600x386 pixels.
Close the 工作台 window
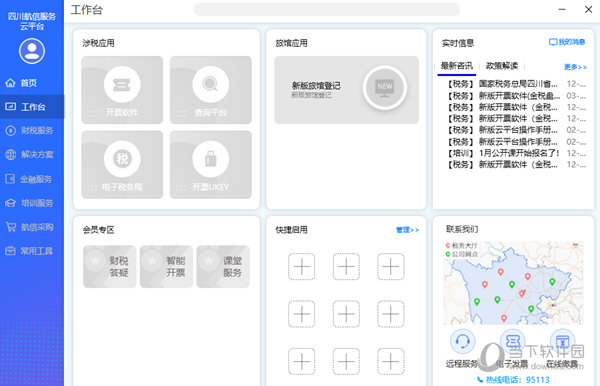tap(589, 9)
